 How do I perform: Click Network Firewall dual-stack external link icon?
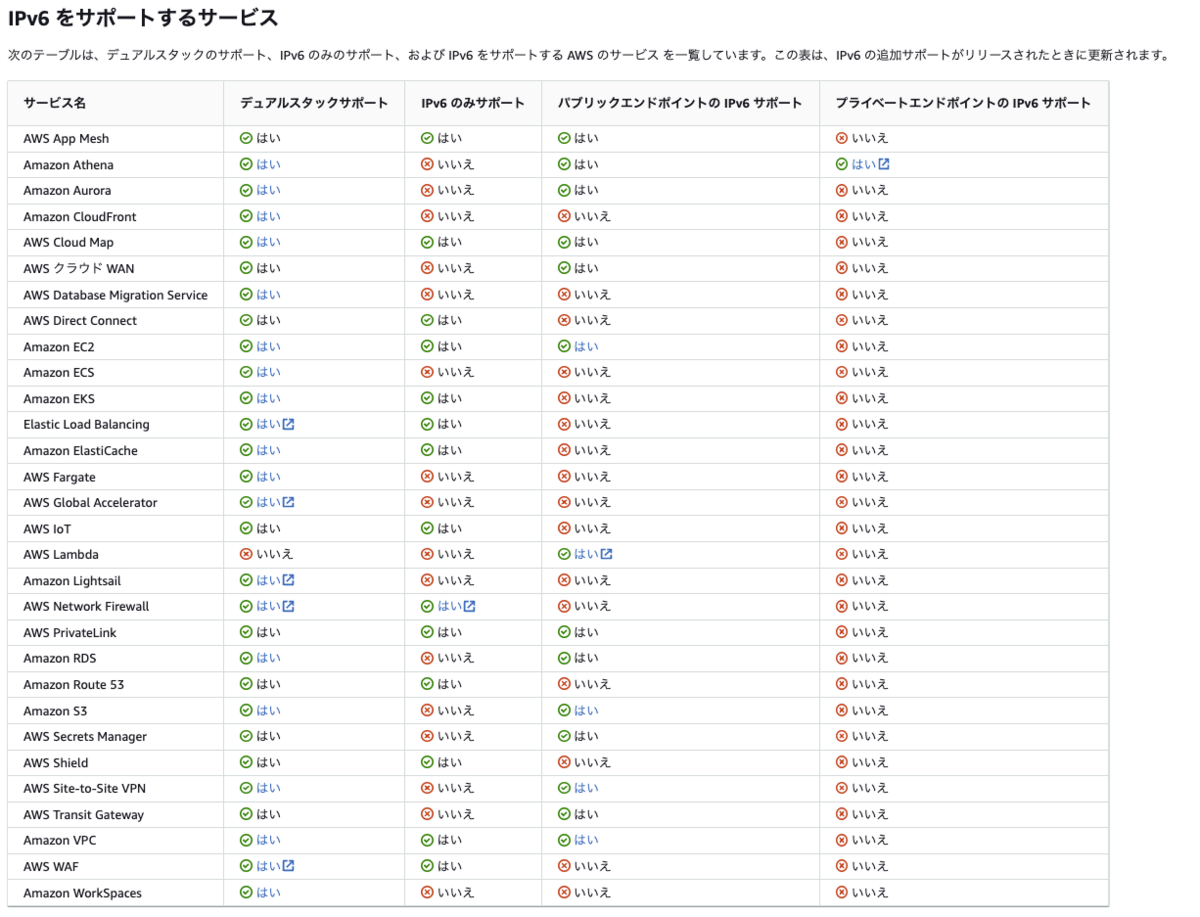(289, 606)
